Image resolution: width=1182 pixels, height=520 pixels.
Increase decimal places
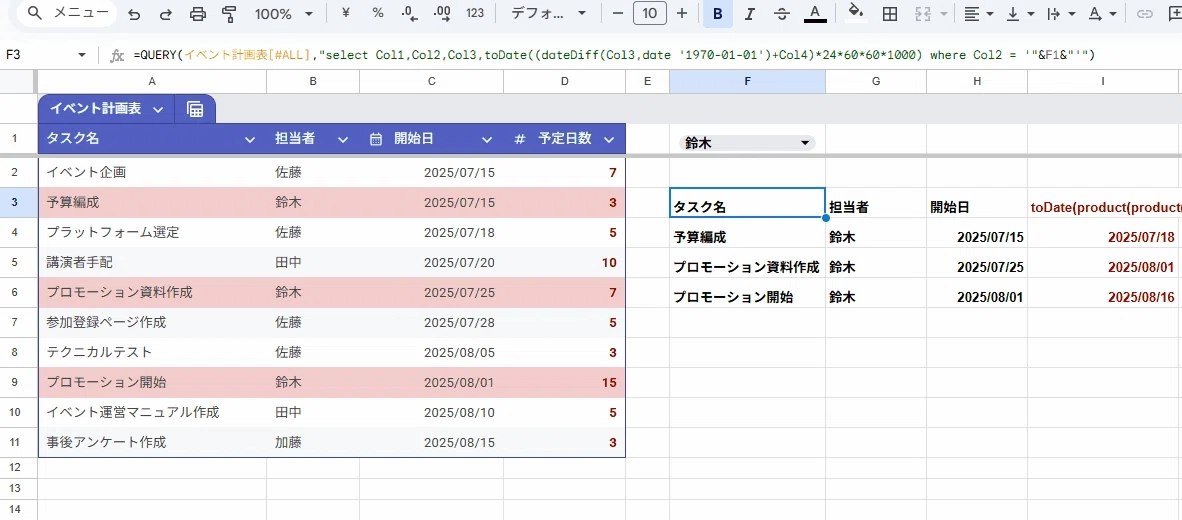[442, 14]
